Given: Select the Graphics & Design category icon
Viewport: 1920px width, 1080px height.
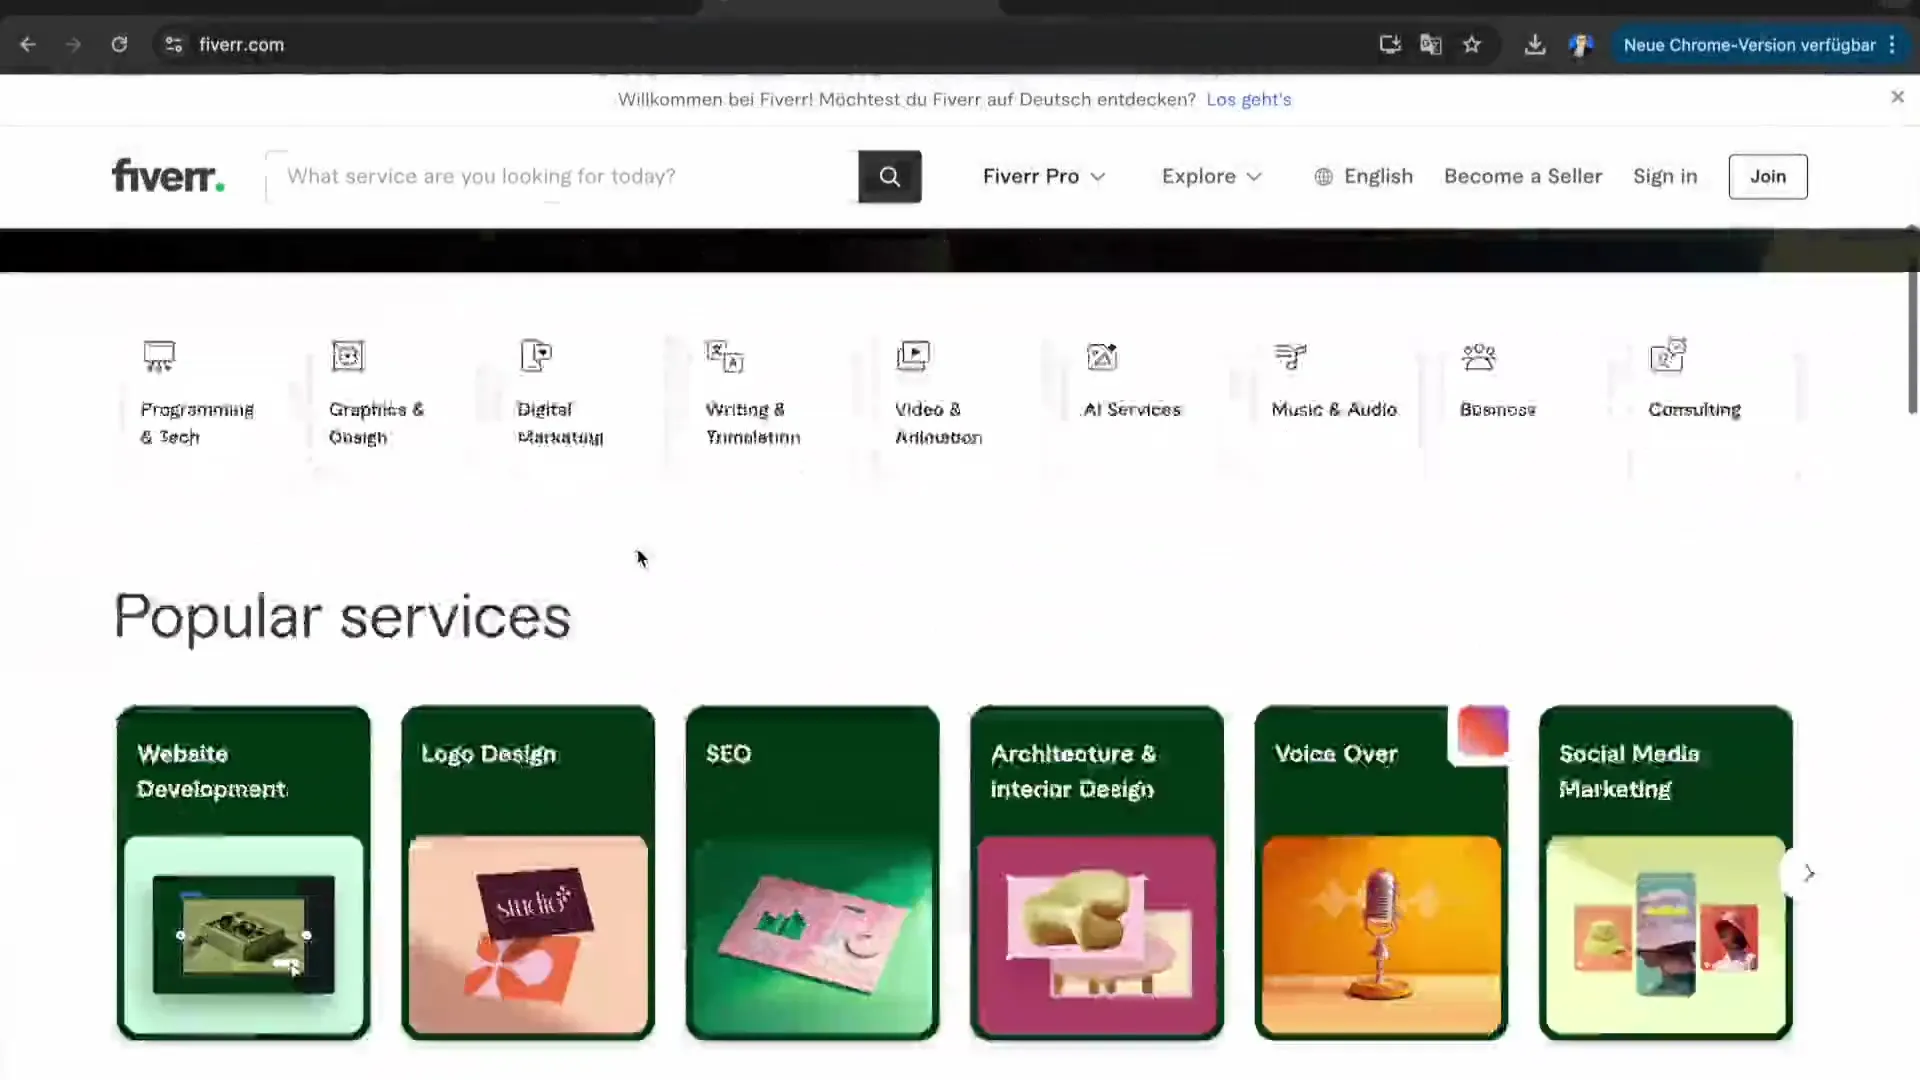Looking at the screenshot, I should (x=348, y=356).
